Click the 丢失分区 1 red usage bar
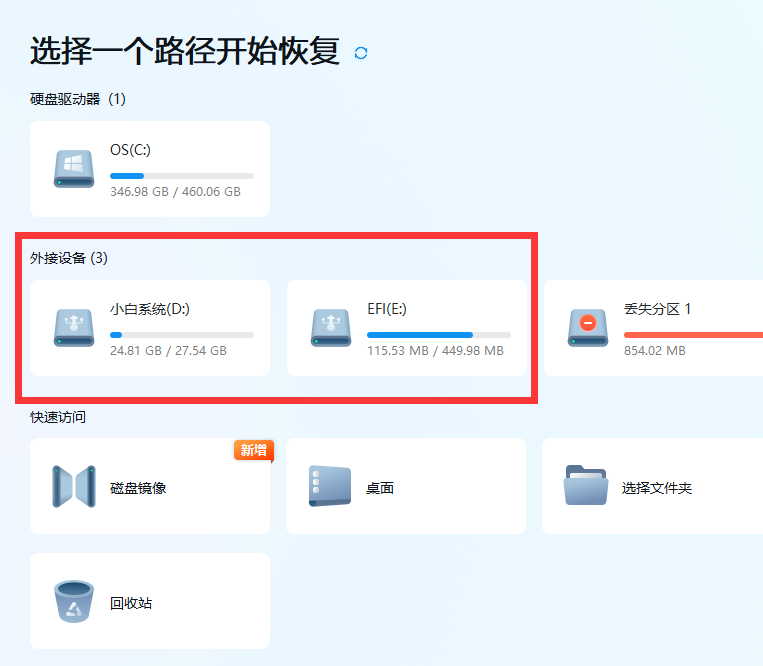Screen dimensions: 763x666 point(693,335)
